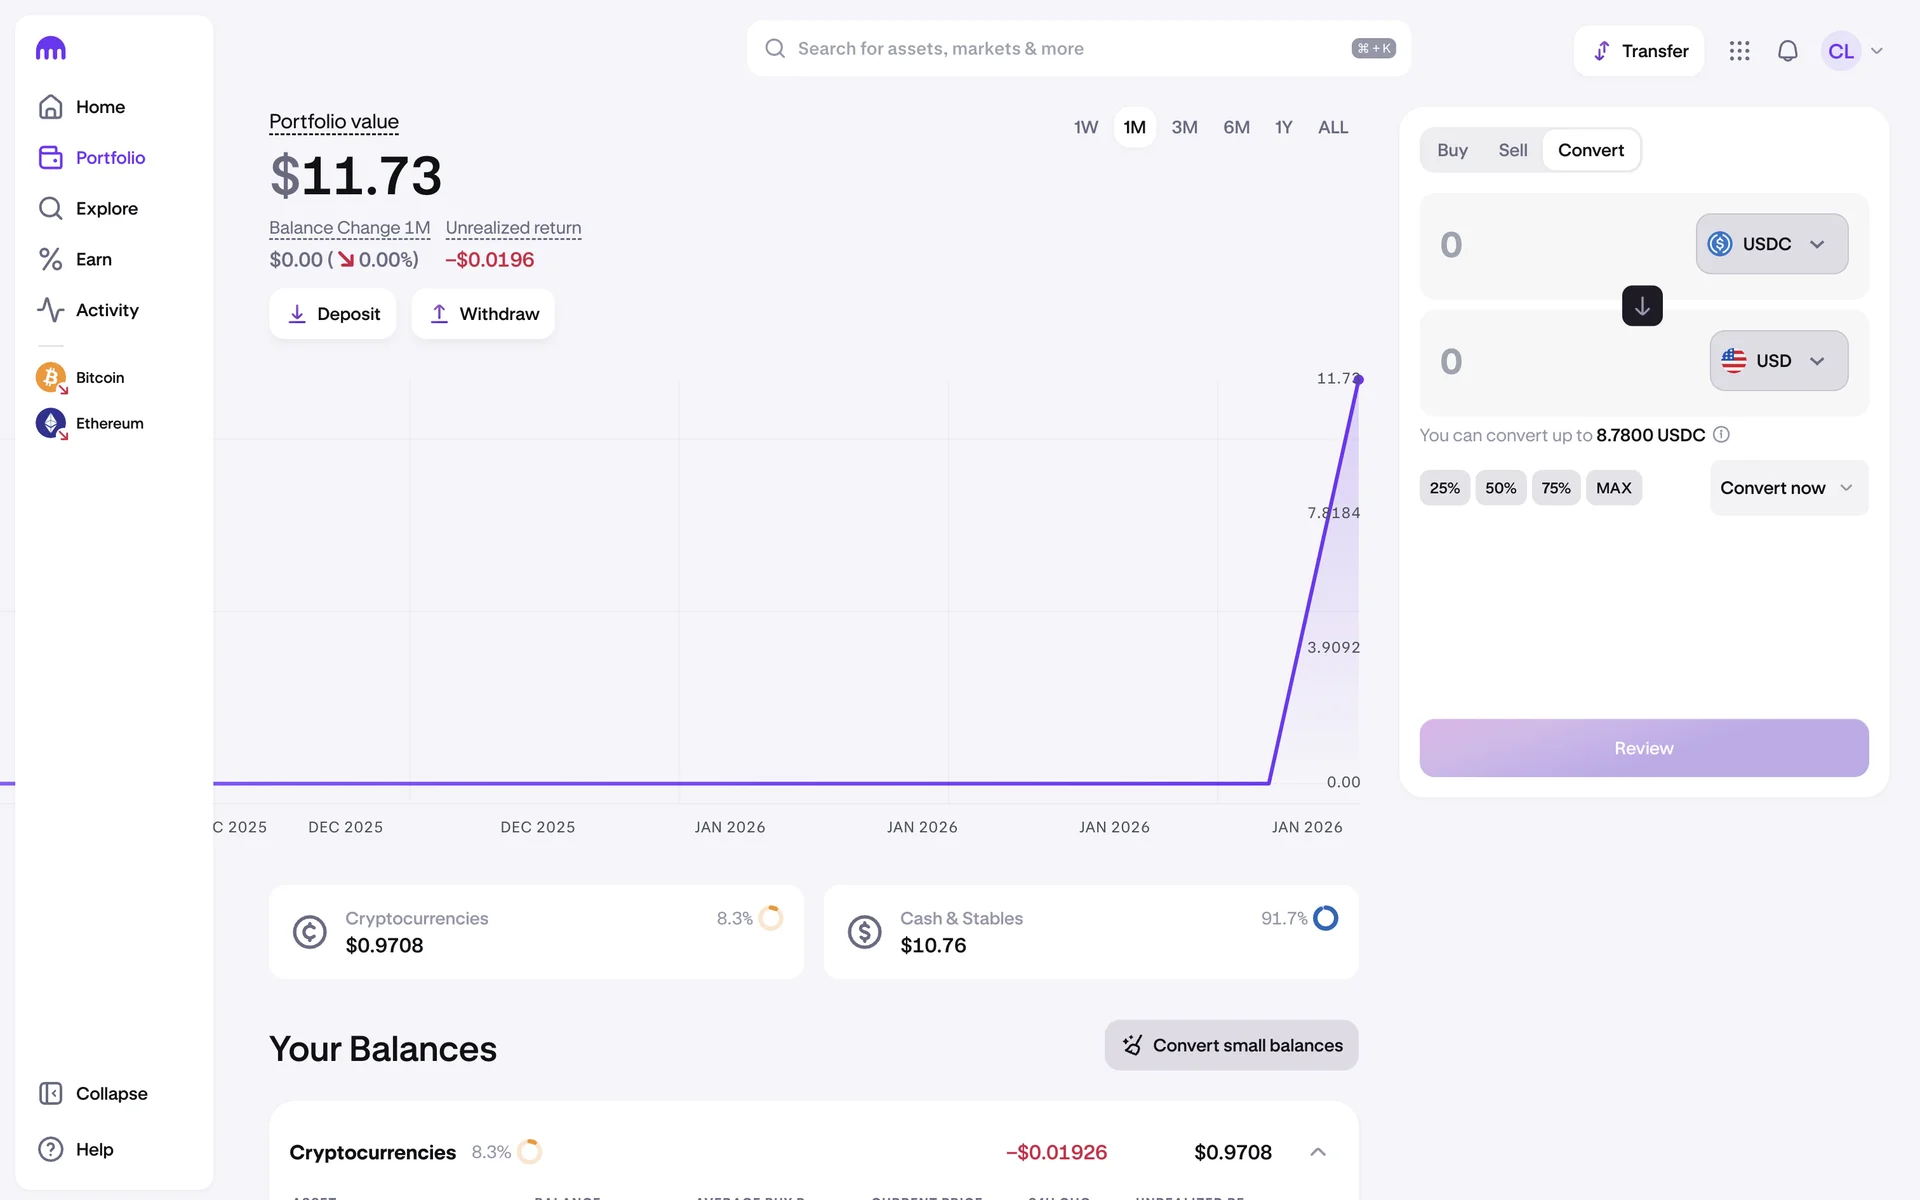Viewport: 1920px width, 1200px height.
Task: Open the USD currency dropdown
Action: (1777, 361)
